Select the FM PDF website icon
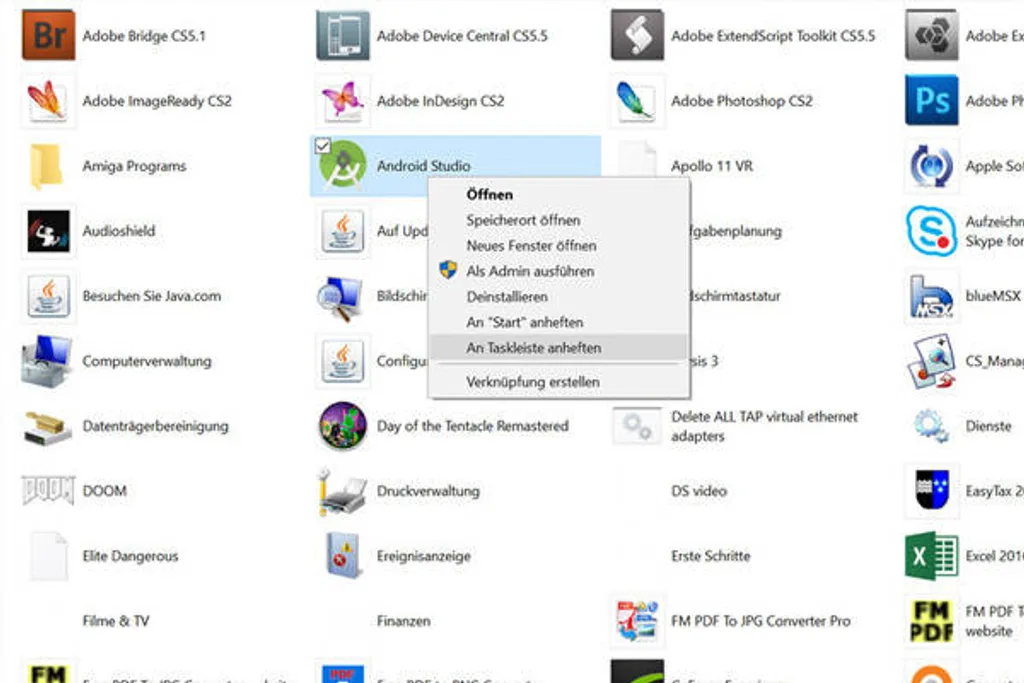This screenshot has height=683, width=1024. coord(932,621)
